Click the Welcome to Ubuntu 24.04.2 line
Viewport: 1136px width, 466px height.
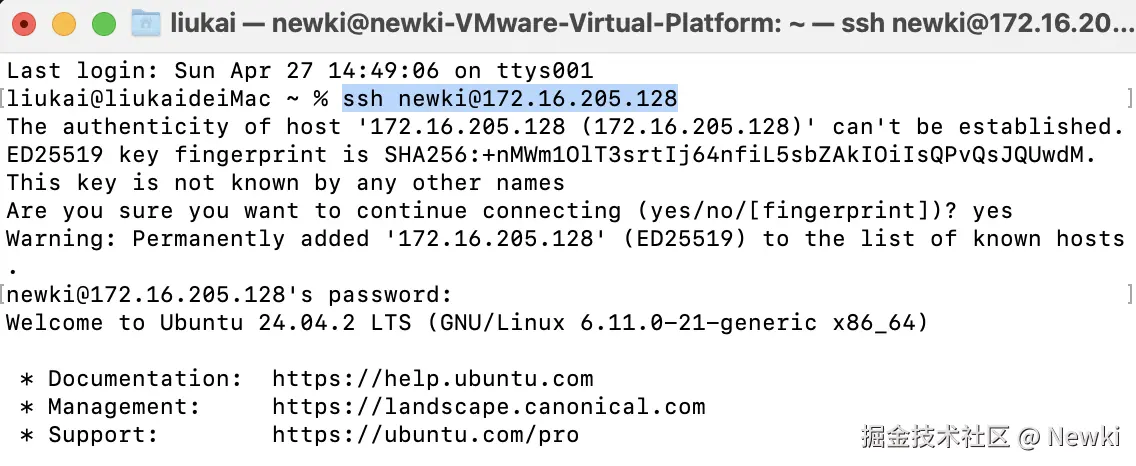[467, 323]
